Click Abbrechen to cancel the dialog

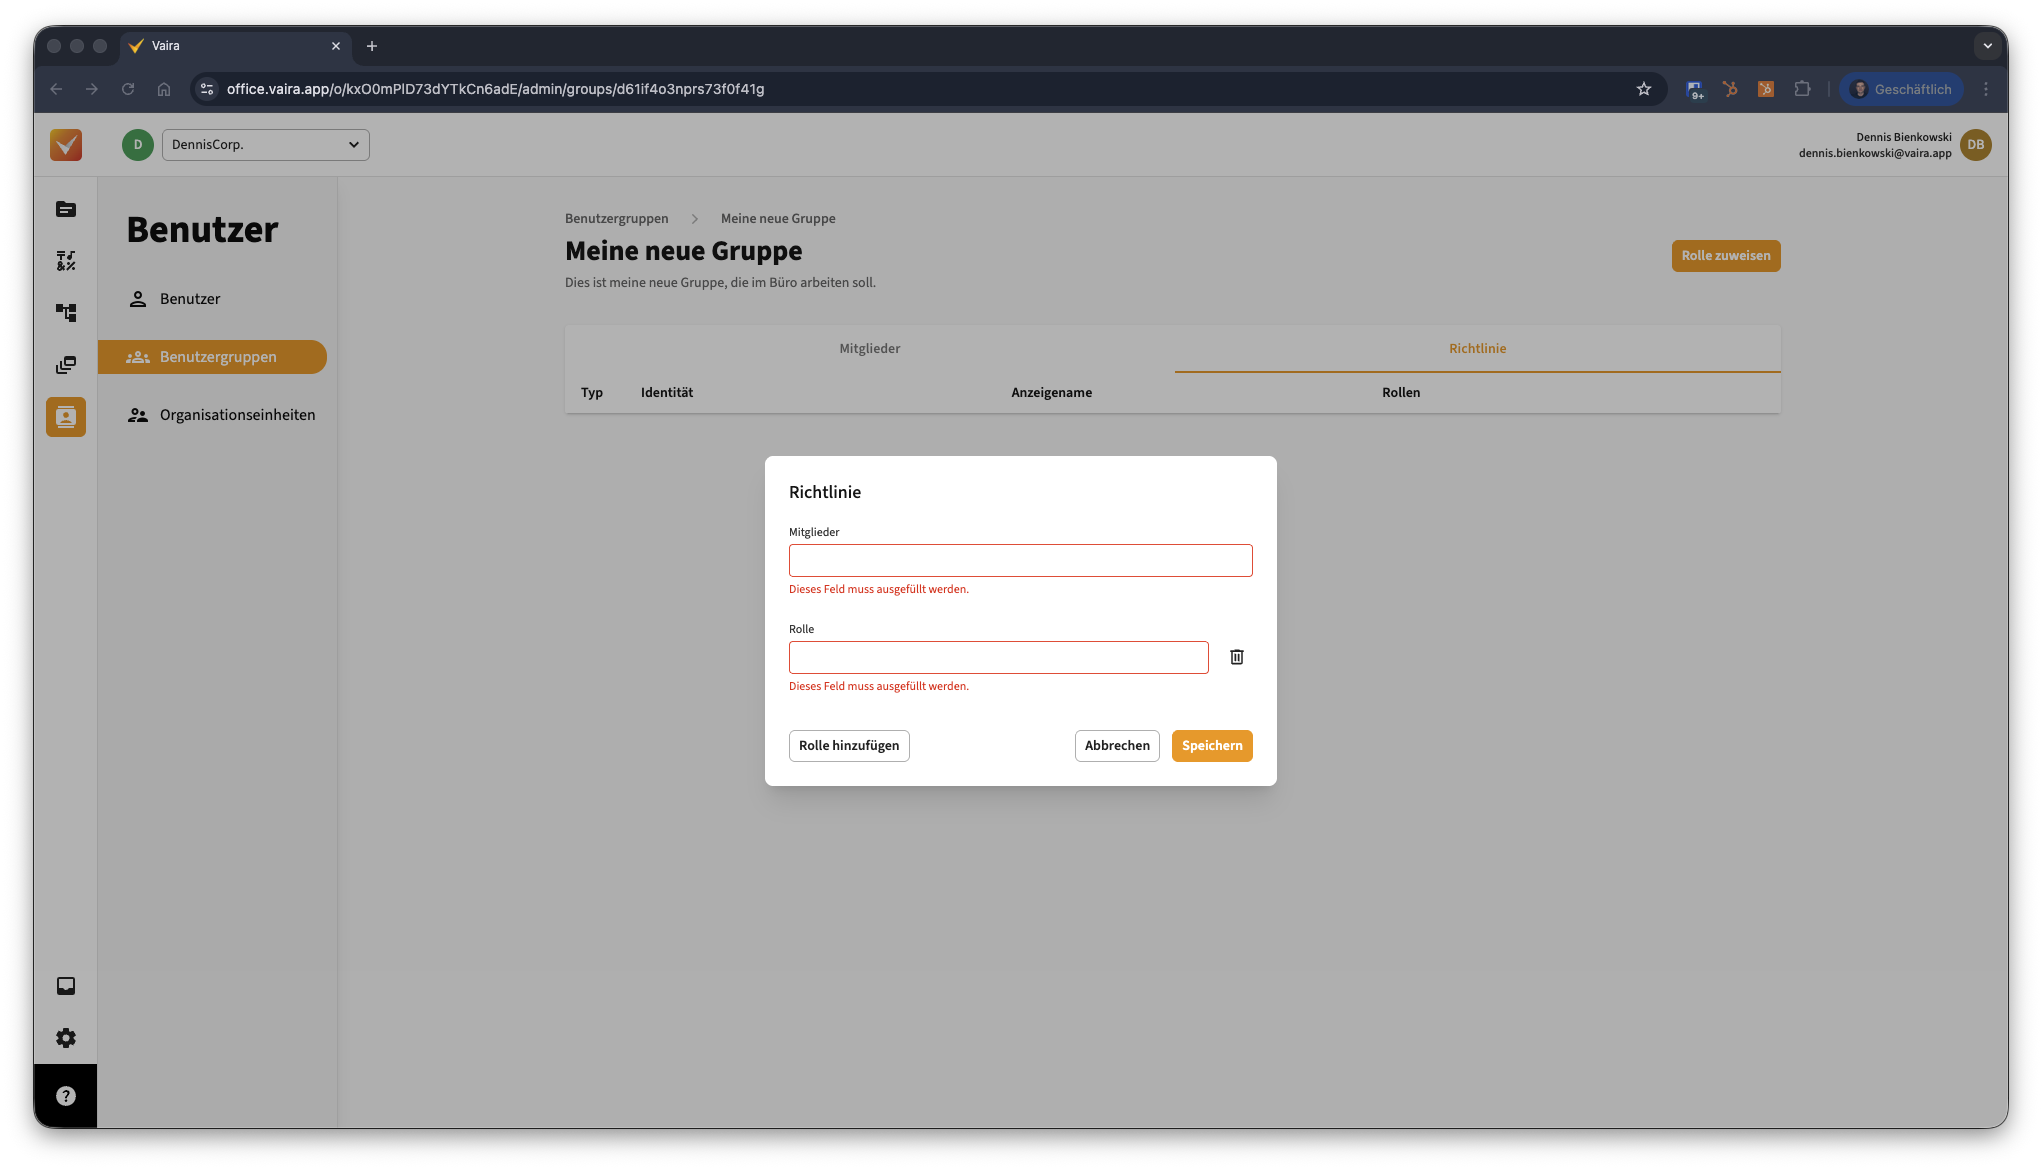point(1117,746)
